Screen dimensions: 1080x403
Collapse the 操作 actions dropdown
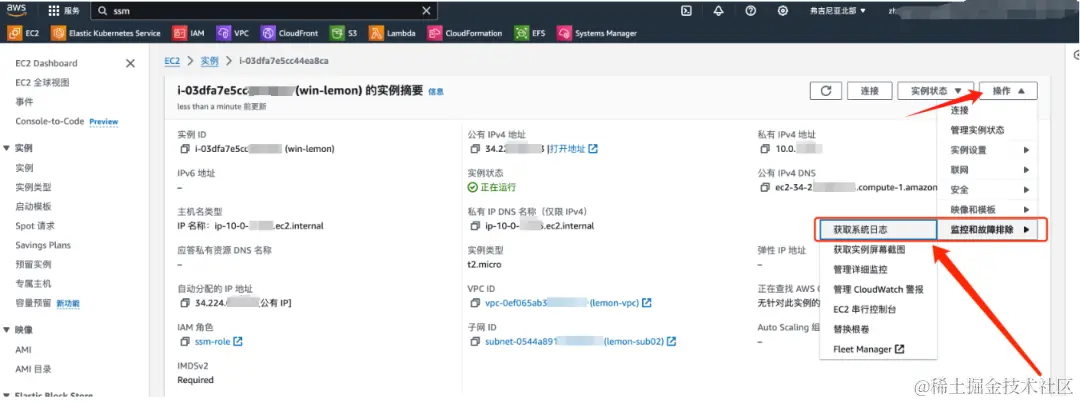coord(1008,90)
